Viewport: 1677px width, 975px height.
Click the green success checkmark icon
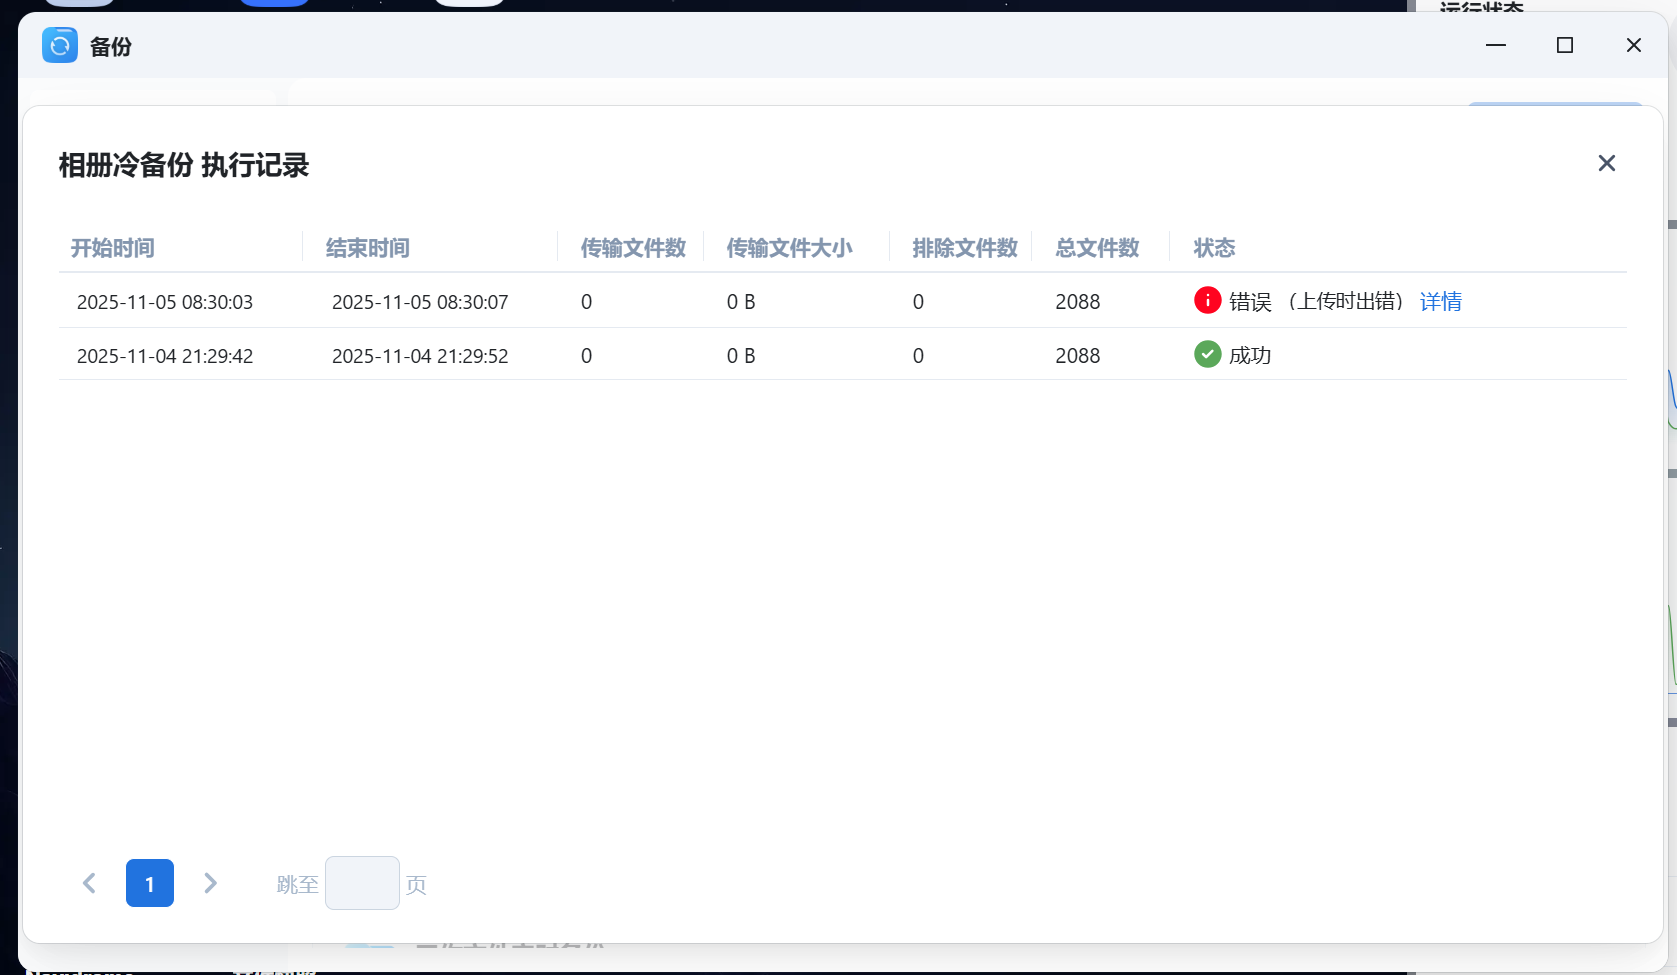coord(1207,354)
